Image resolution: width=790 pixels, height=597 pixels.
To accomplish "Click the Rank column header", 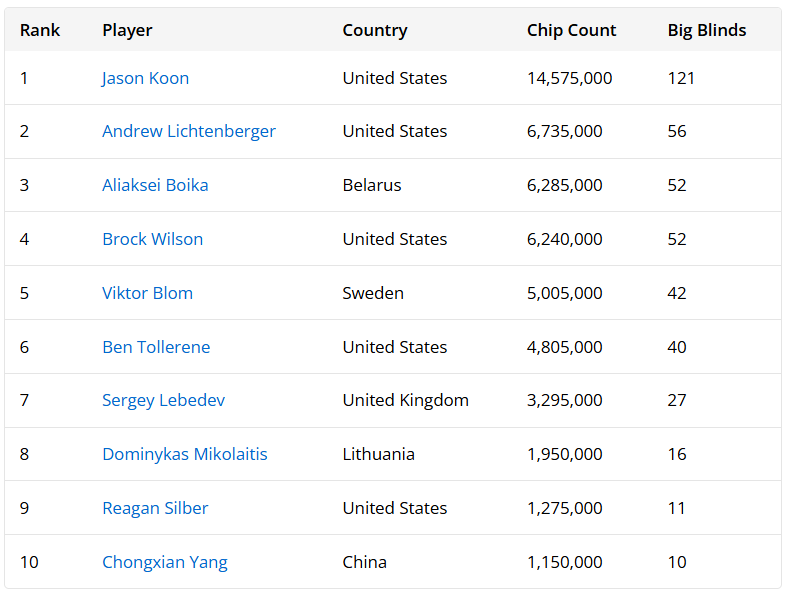I will point(40,30).
